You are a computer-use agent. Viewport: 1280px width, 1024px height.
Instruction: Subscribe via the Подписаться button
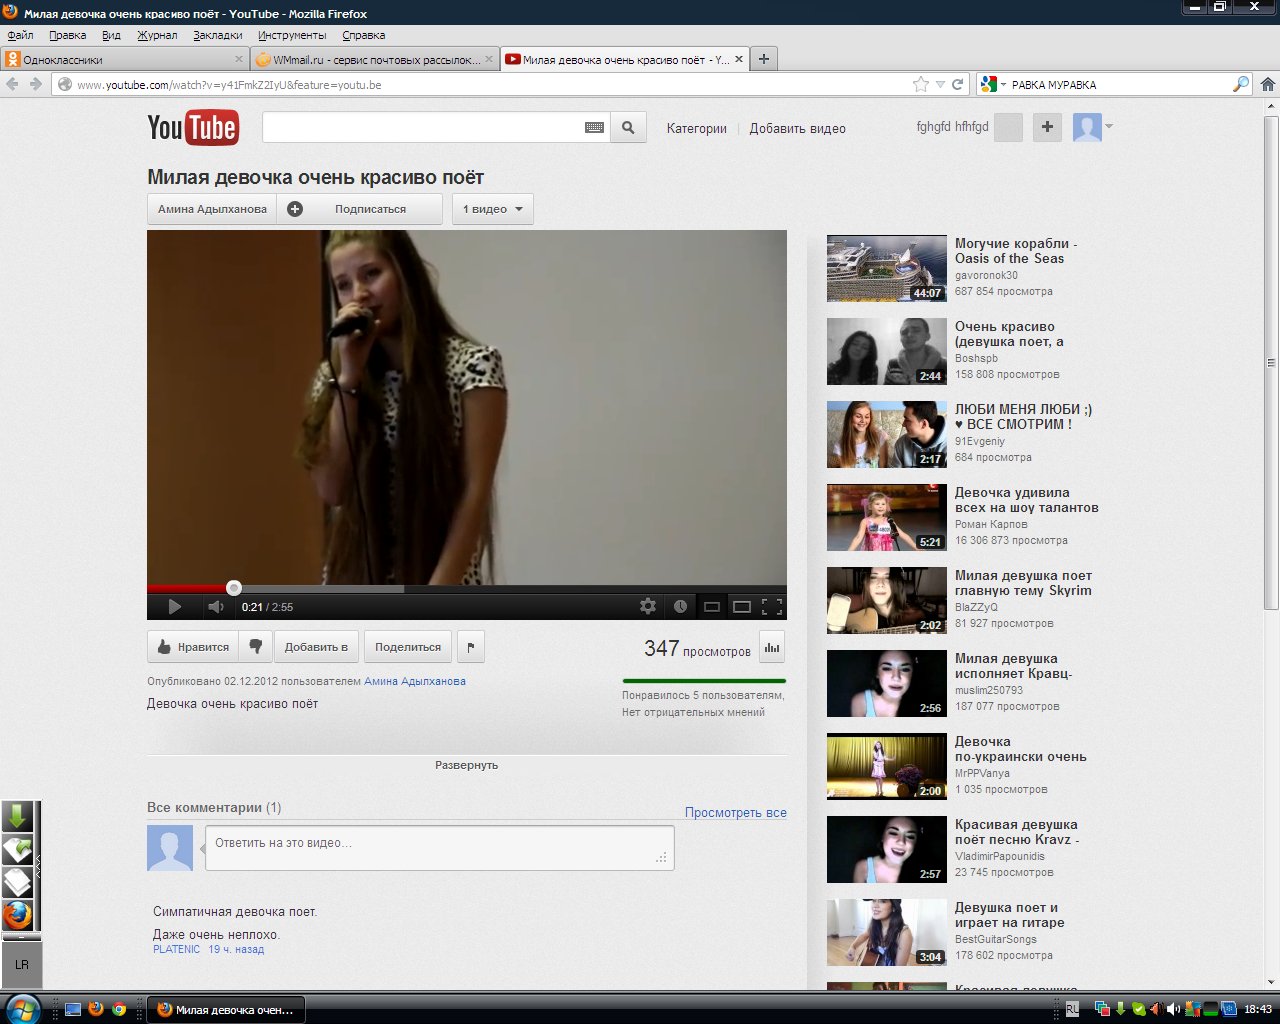coord(360,209)
